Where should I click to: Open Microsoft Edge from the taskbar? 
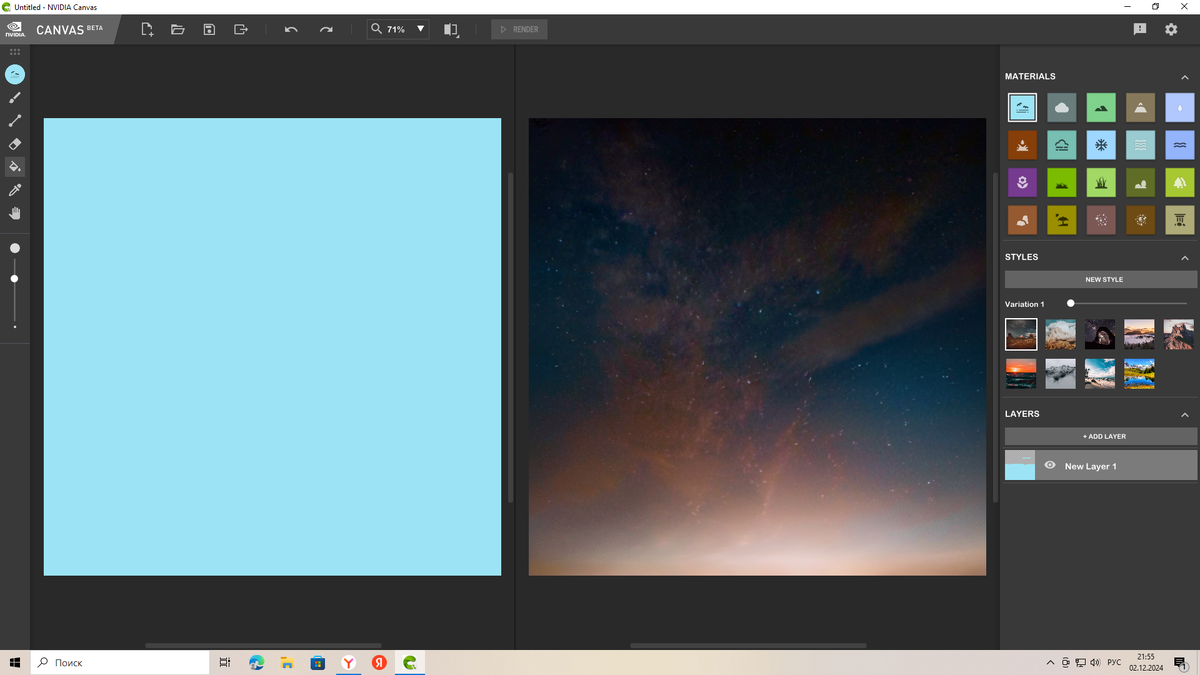256,662
